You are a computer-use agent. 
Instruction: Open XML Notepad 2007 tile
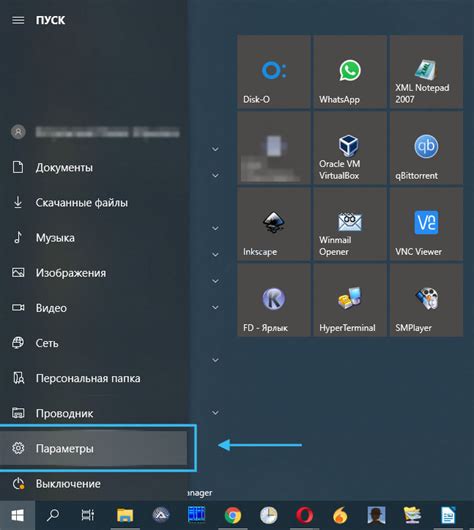coord(426,72)
